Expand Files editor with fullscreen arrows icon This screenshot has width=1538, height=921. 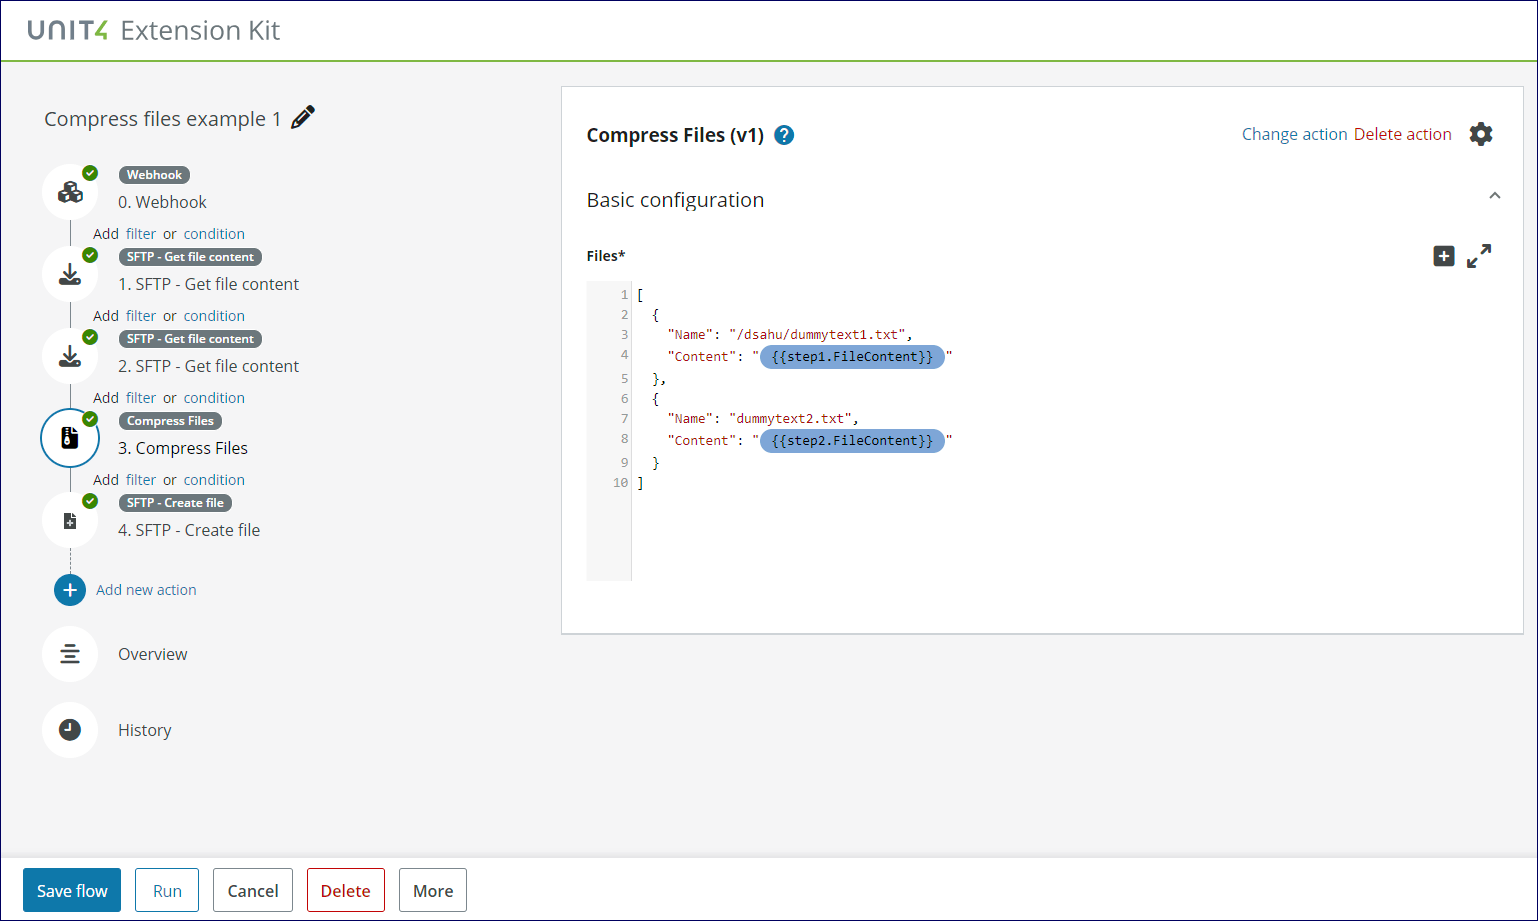[x=1480, y=256]
